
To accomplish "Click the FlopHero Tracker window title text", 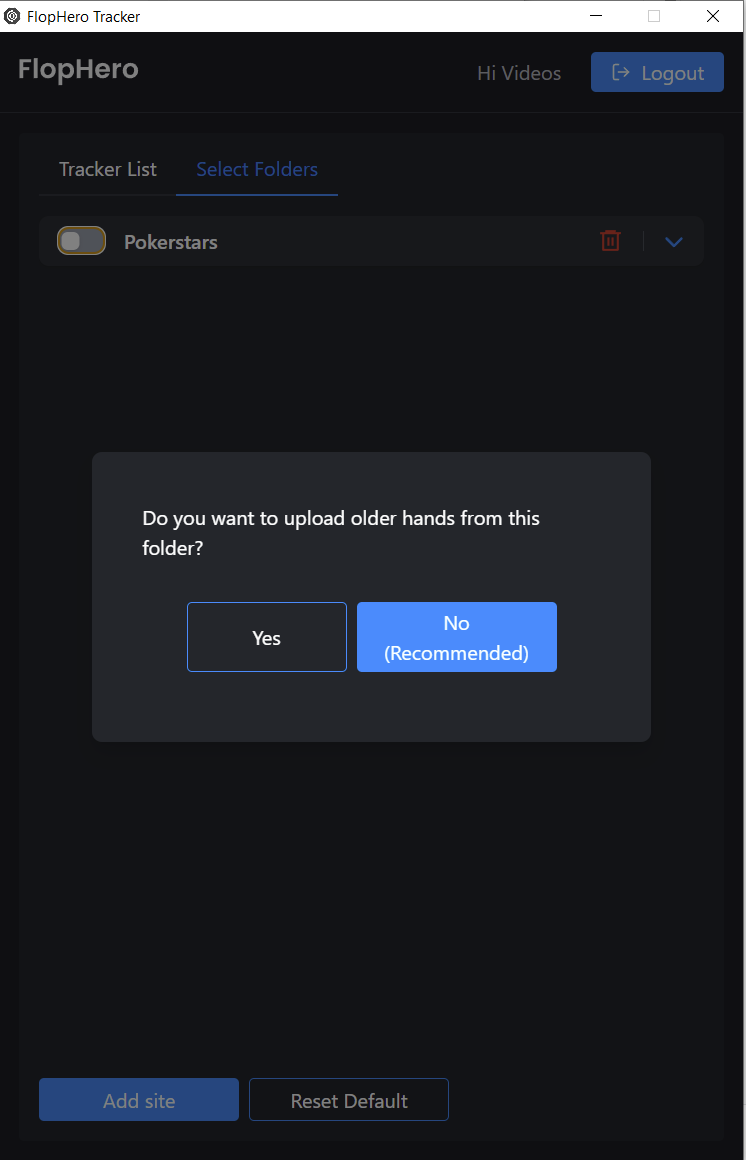I will point(84,16).
